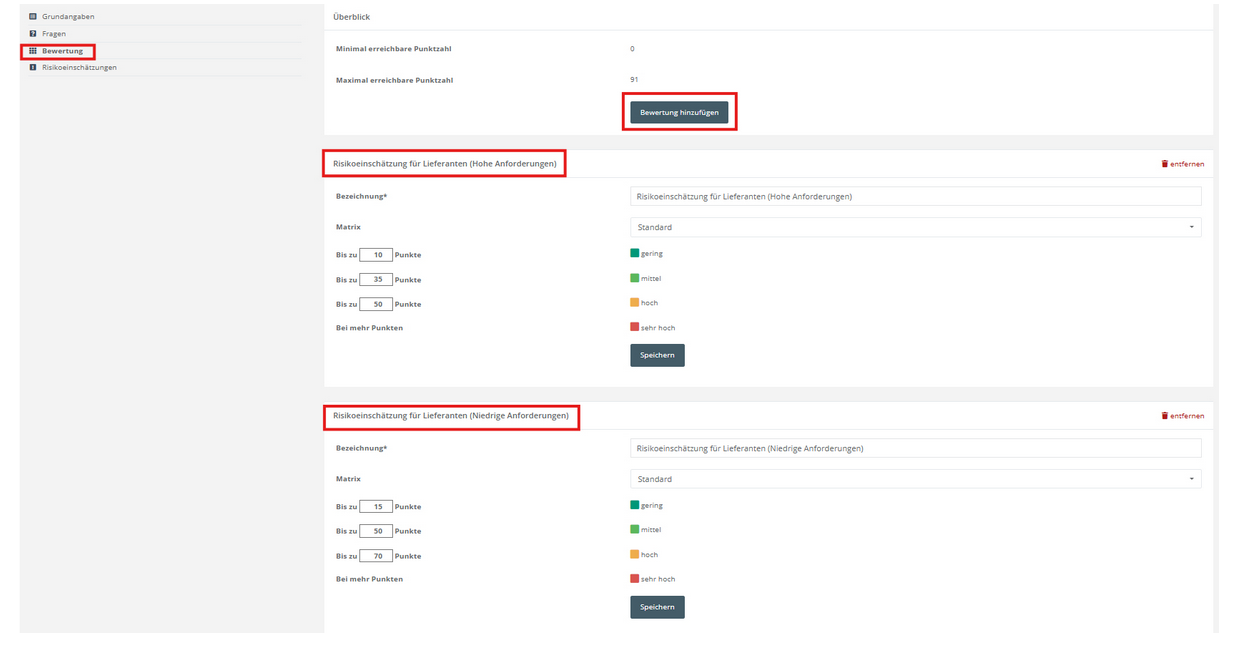The image size is (1249, 656).
Task: Click the red 'sehr hoch' swatch in first section
Action: point(634,327)
